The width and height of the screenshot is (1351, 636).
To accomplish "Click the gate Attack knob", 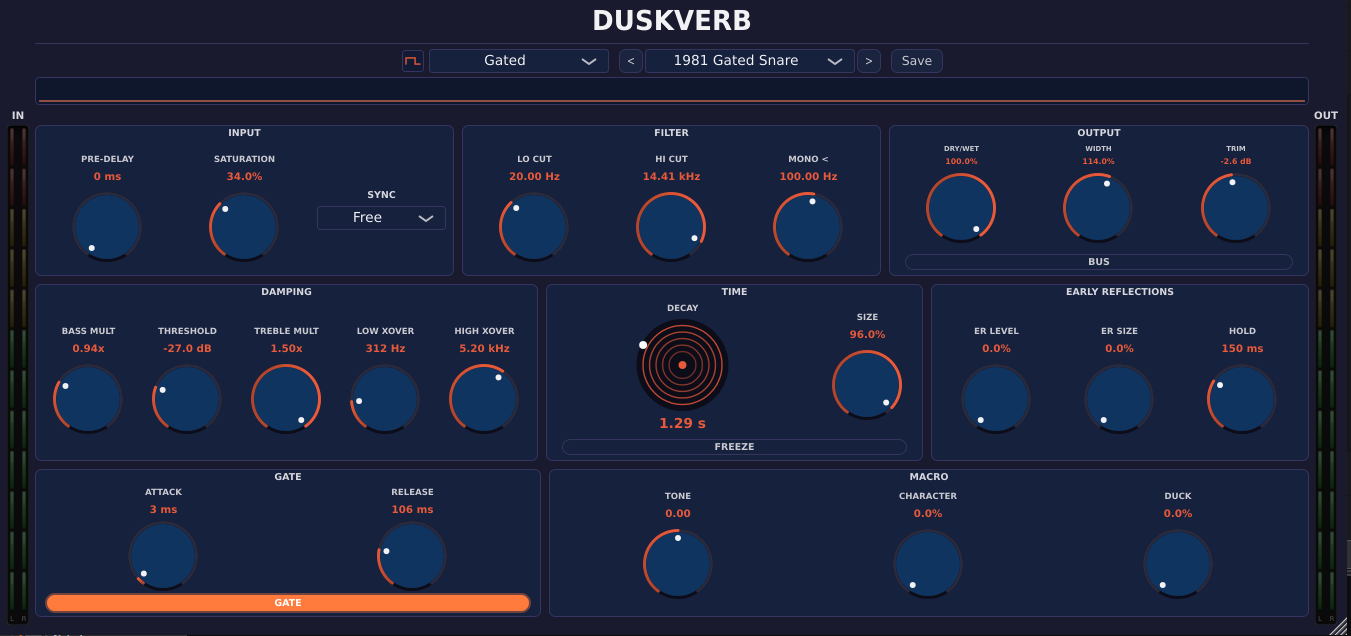I will (x=163, y=556).
